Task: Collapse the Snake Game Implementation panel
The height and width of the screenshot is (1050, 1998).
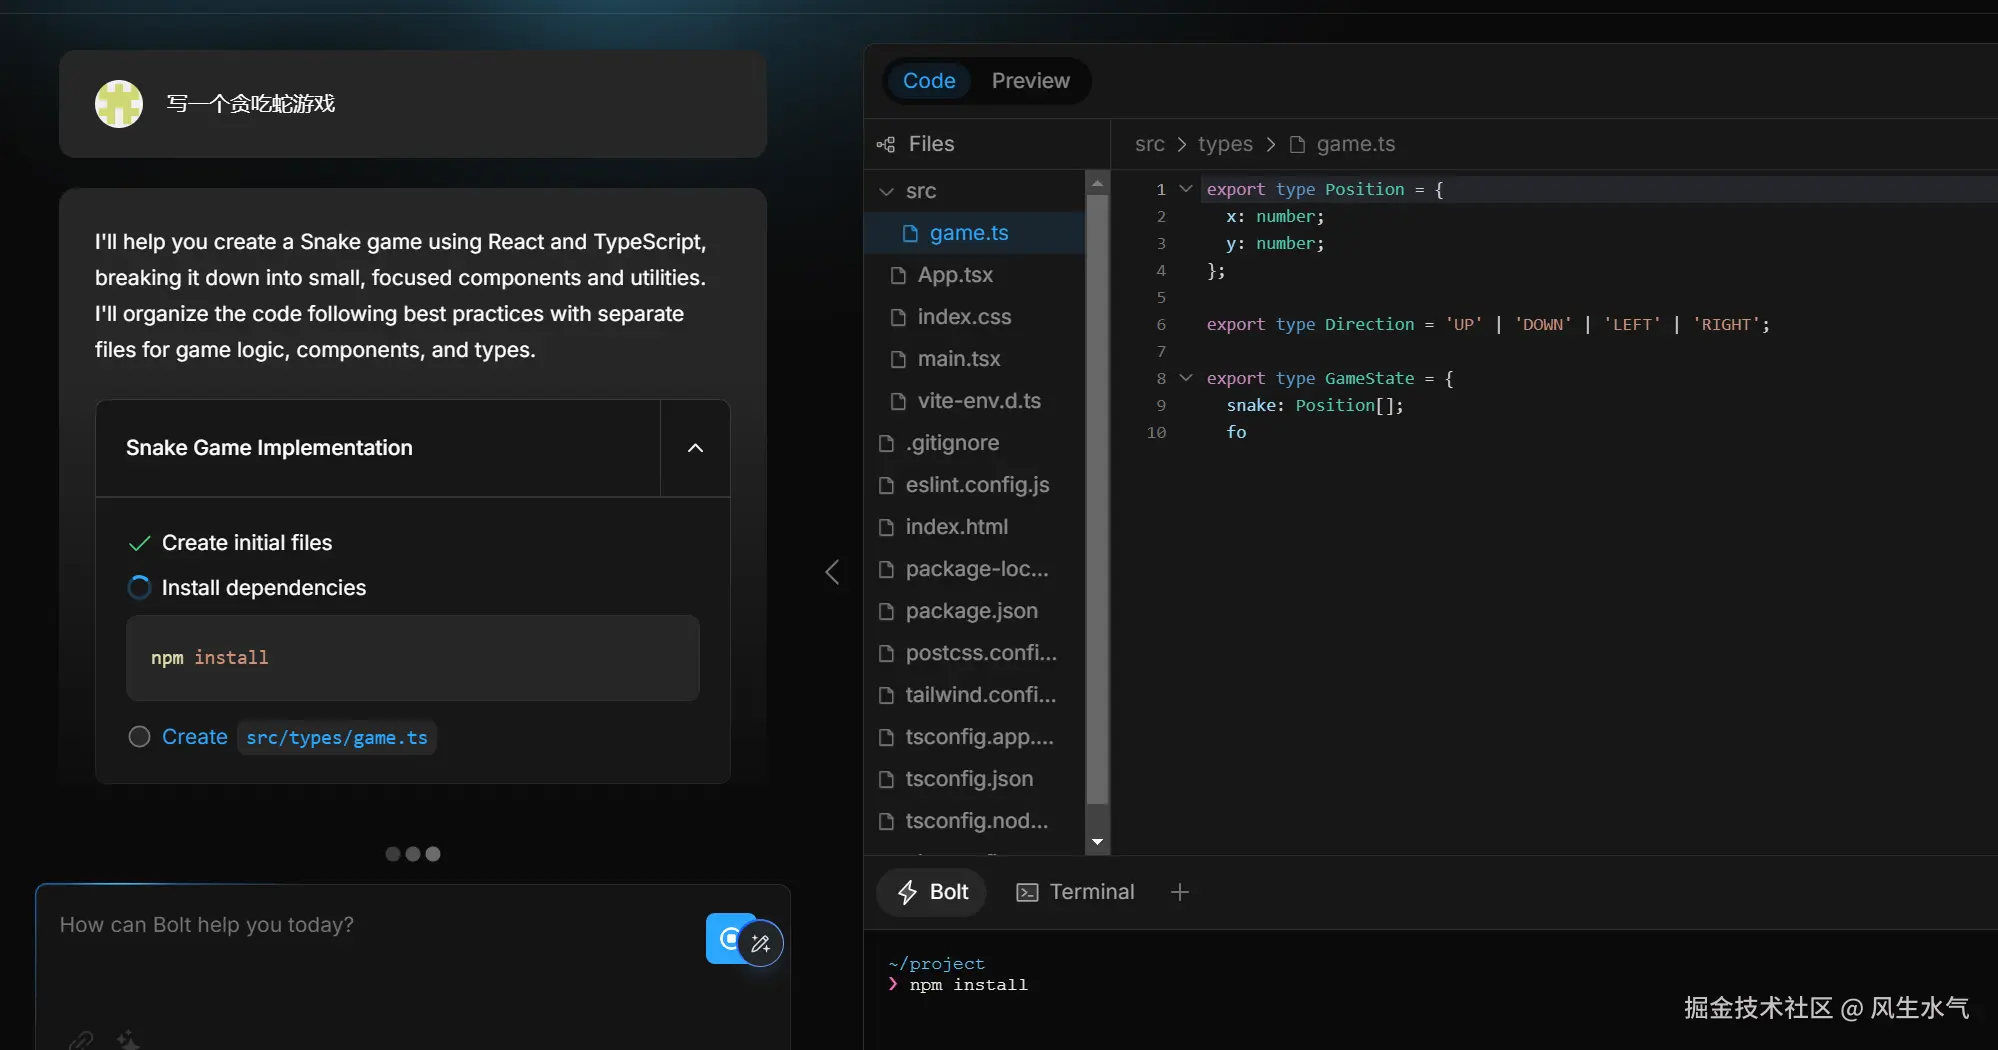Action: (x=695, y=448)
